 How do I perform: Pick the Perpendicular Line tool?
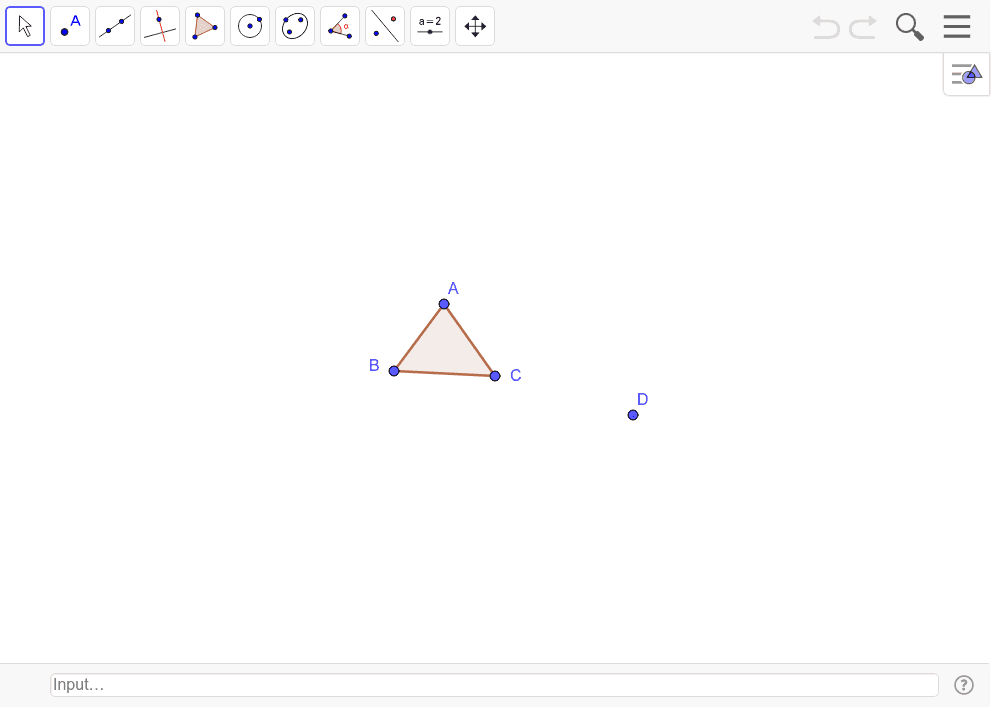coord(160,26)
